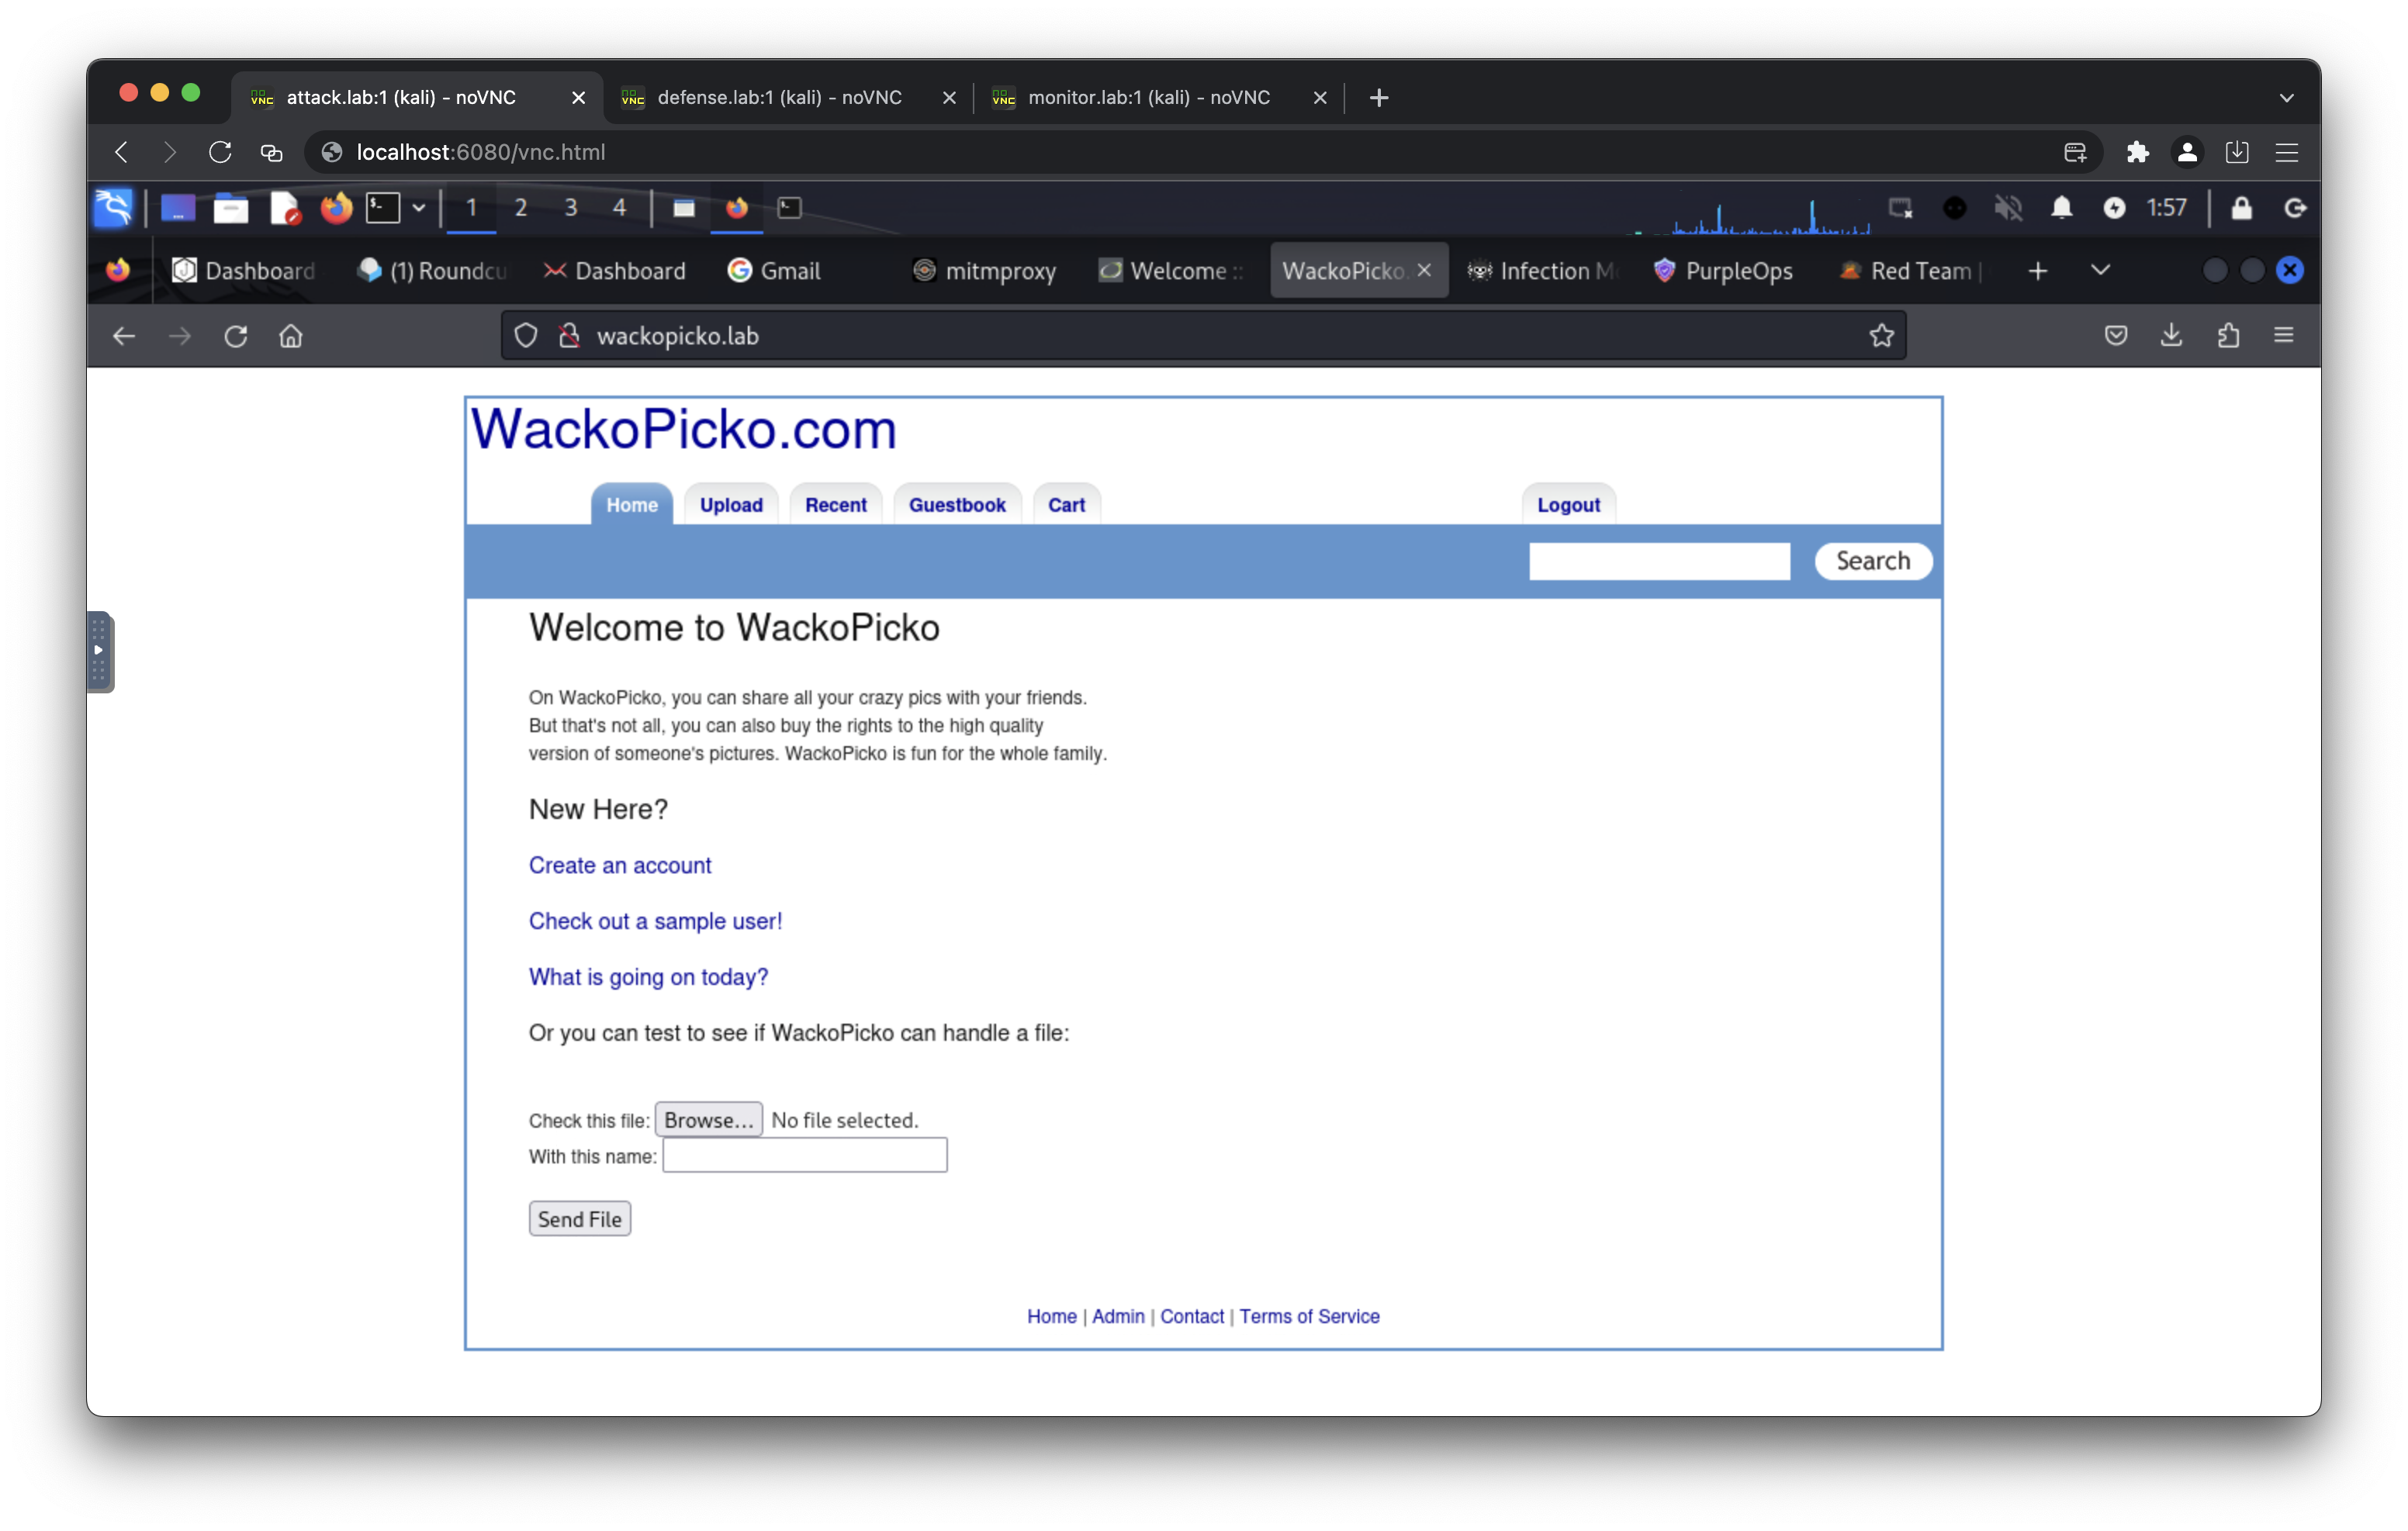
Task: Switch to workspace 3 in panel
Action: tap(570, 208)
